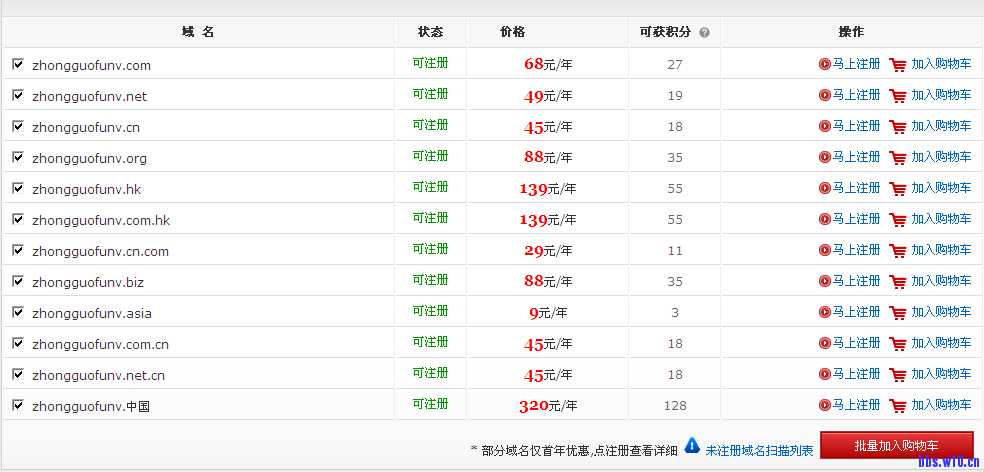Screen dimensions: 984x472
Task: Click 可注册 status in zhongguofunv.com row
Action: click(430, 63)
